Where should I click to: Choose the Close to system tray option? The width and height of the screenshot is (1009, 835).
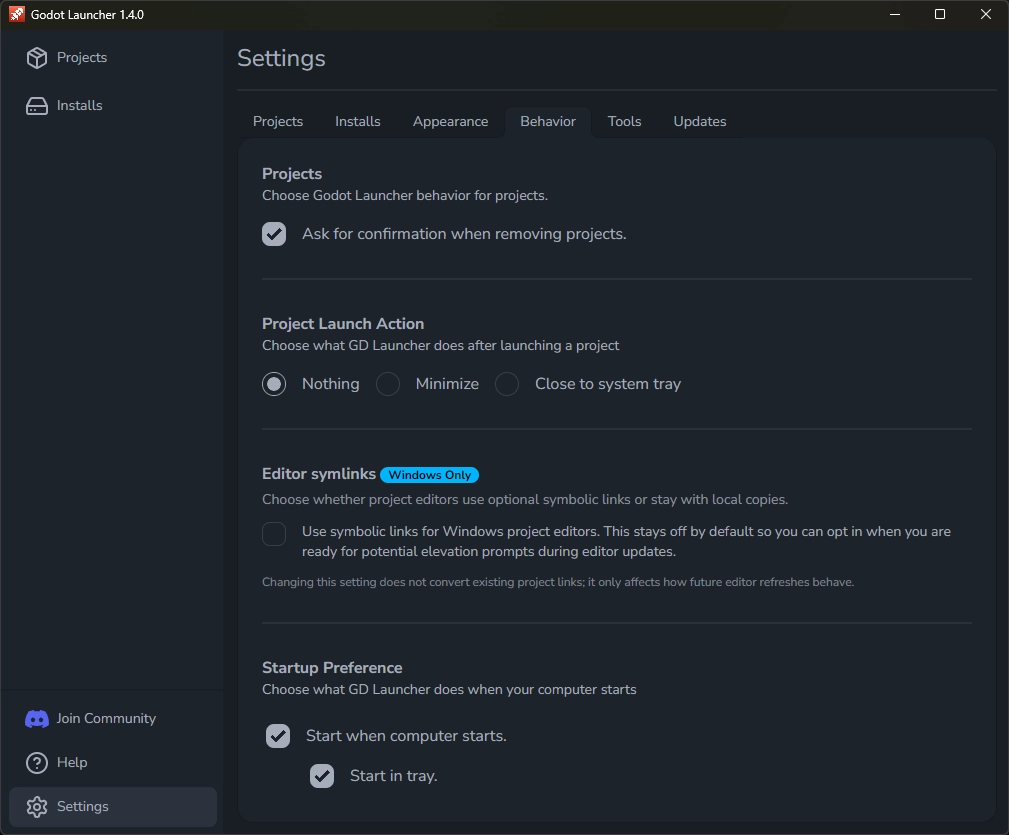pyautogui.click(x=507, y=384)
